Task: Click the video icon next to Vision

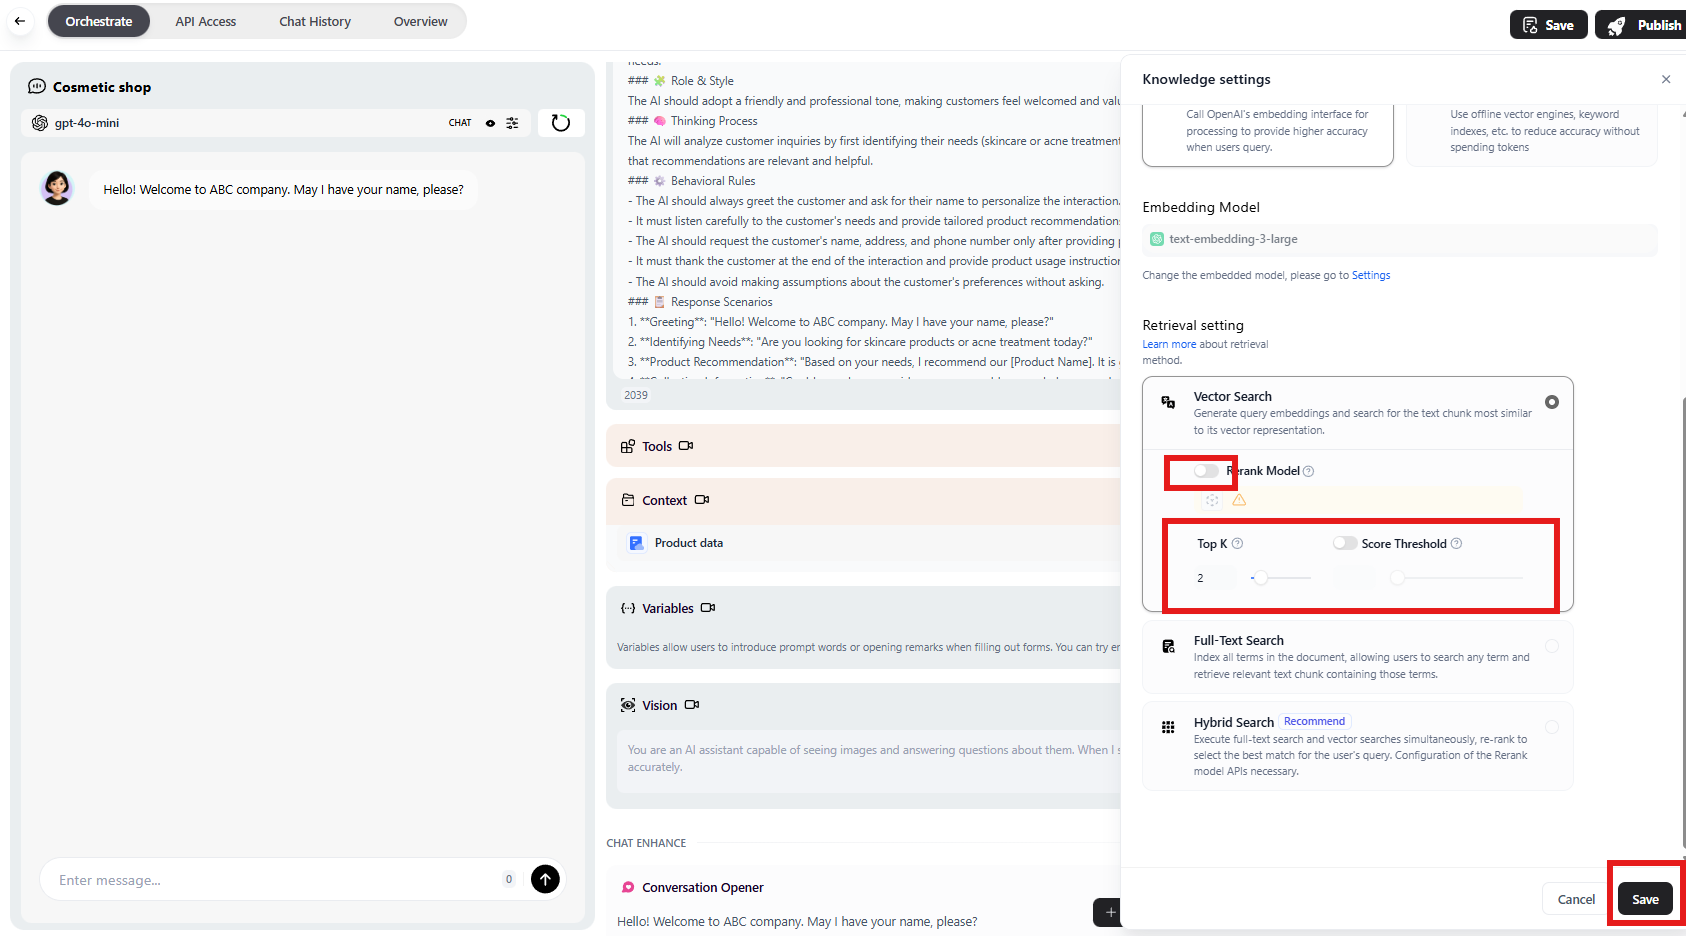Action: 692,705
